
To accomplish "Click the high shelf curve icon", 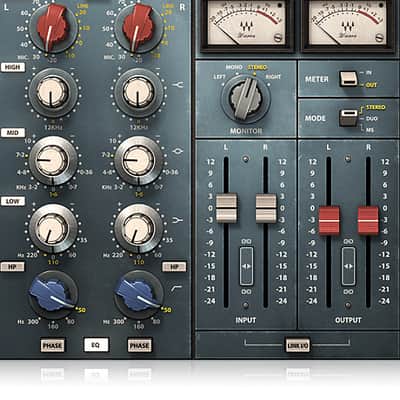I will [x=178, y=85].
